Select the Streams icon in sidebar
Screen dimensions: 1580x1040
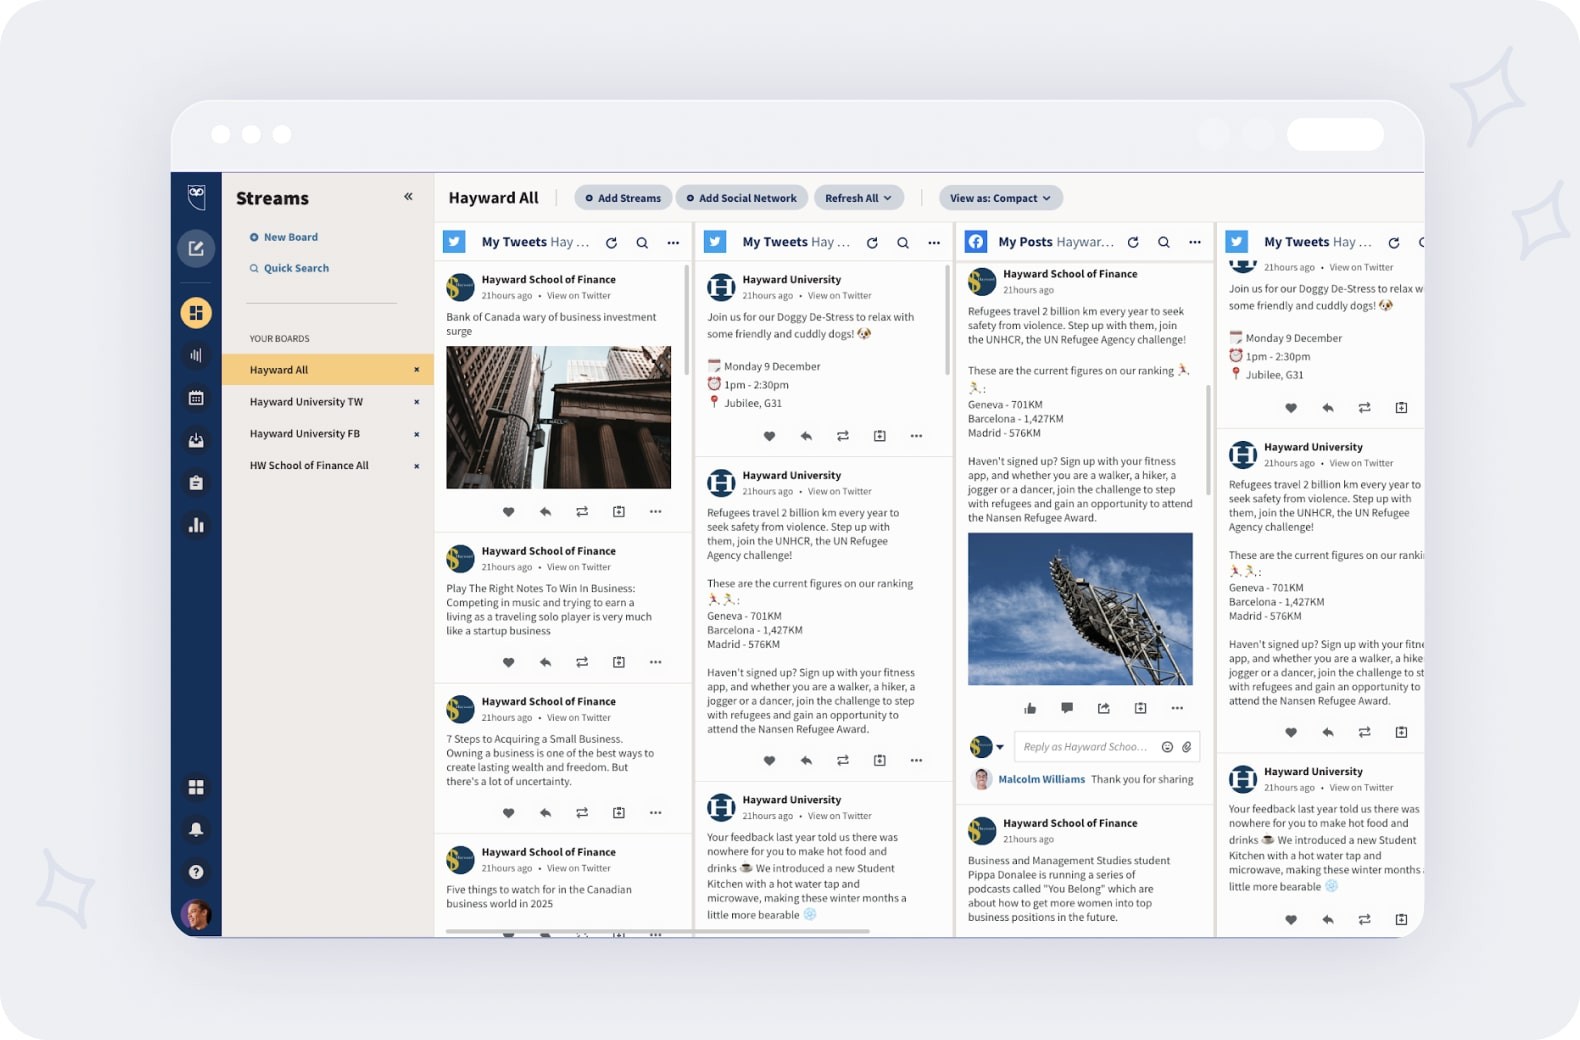(x=196, y=313)
